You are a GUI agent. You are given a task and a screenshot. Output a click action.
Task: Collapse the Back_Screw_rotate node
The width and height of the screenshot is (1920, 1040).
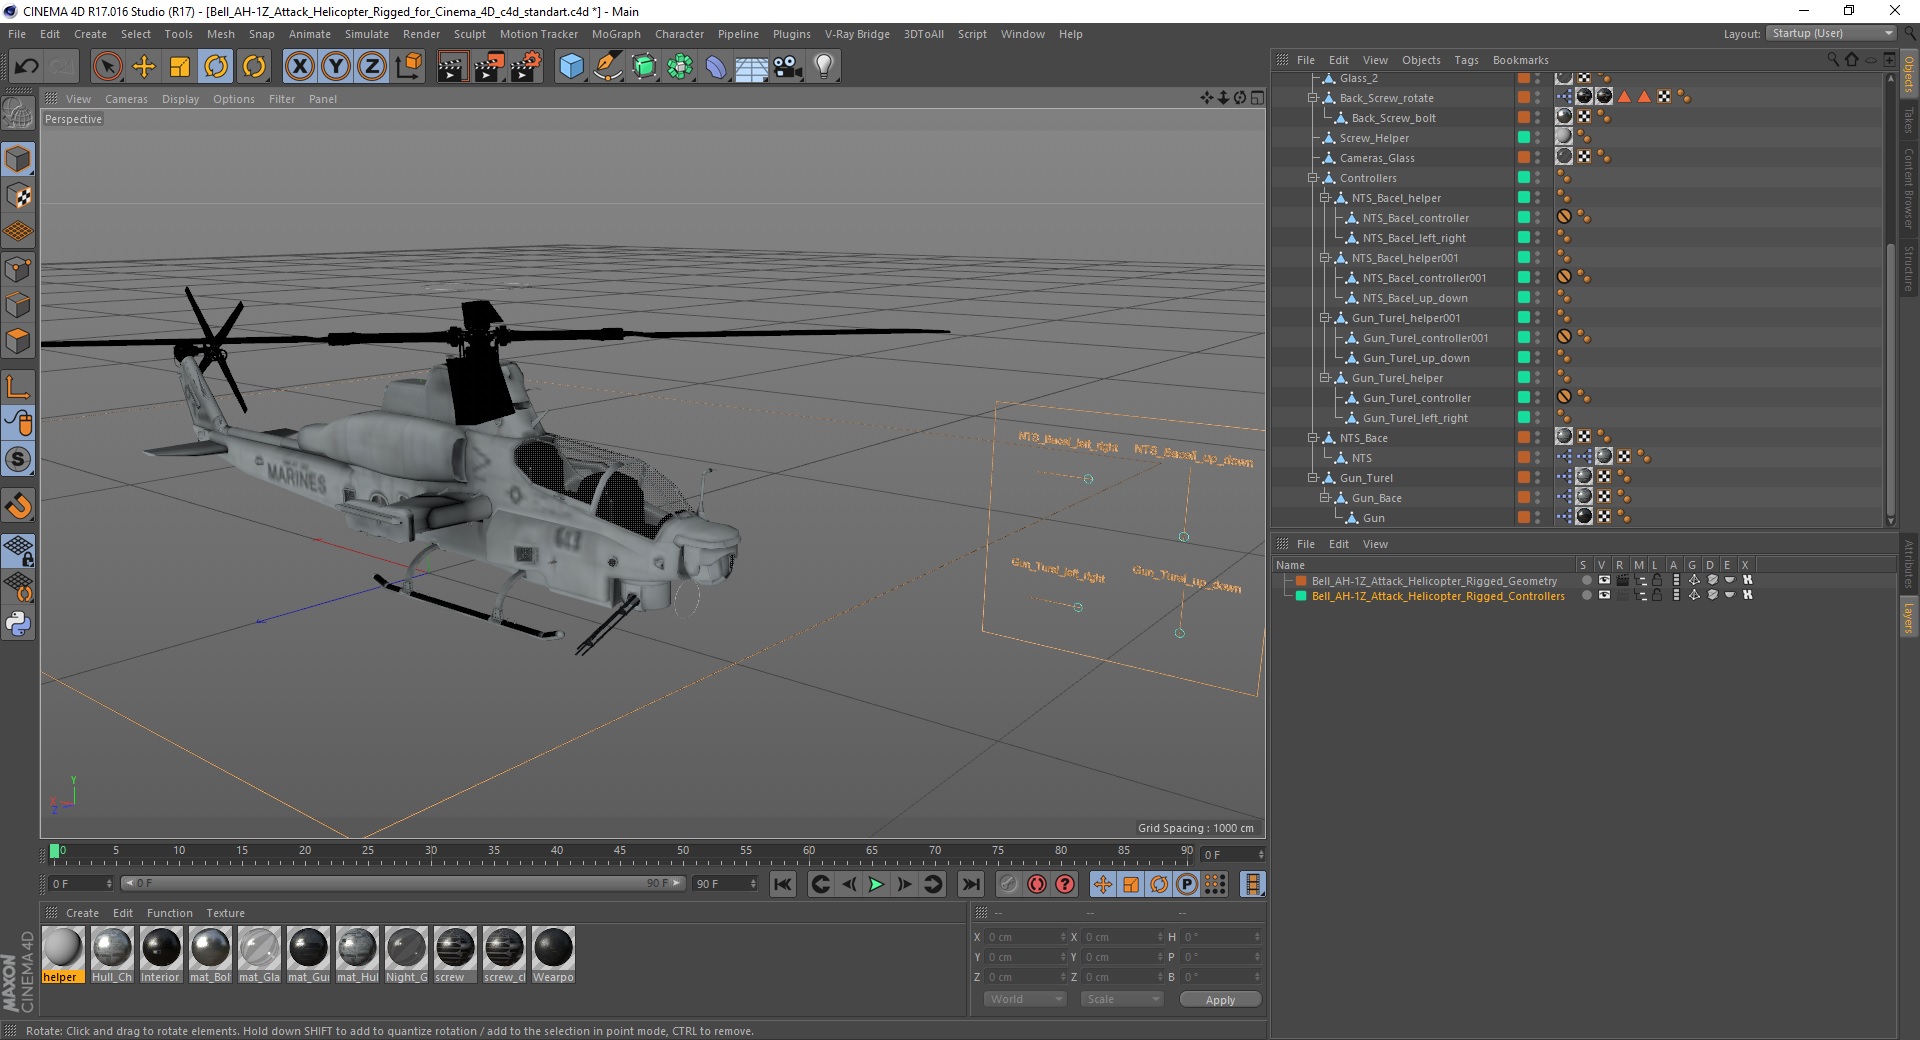(1313, 98)
